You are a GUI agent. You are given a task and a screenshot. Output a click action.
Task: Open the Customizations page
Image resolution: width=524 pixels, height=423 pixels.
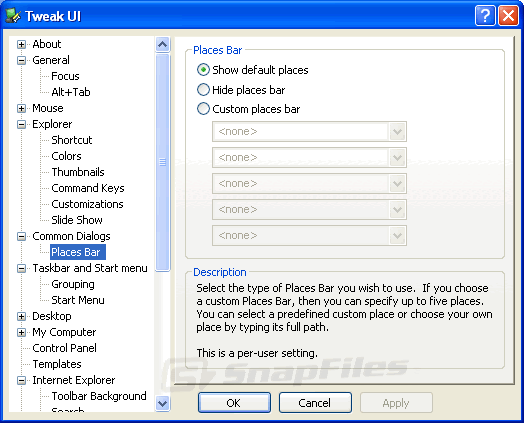[88, 204]
